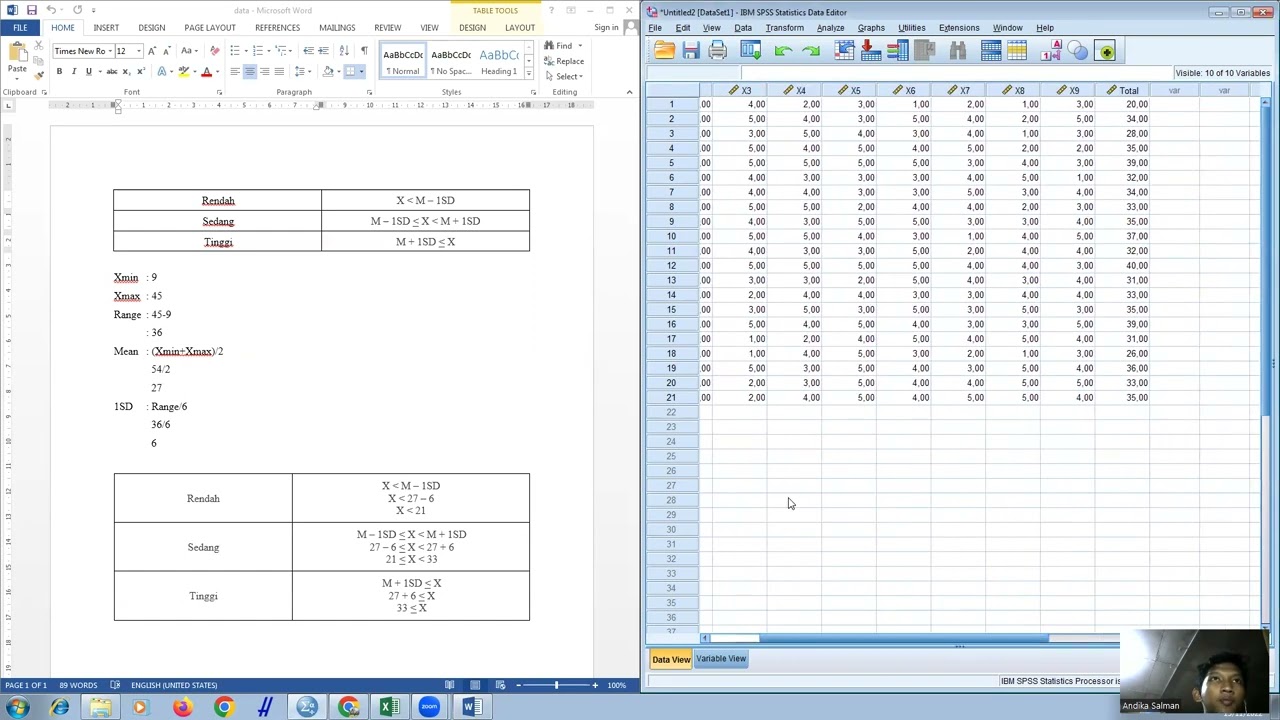Click Find button in Word Editing group
The image size is (1280, 720).
pos(559,46)
